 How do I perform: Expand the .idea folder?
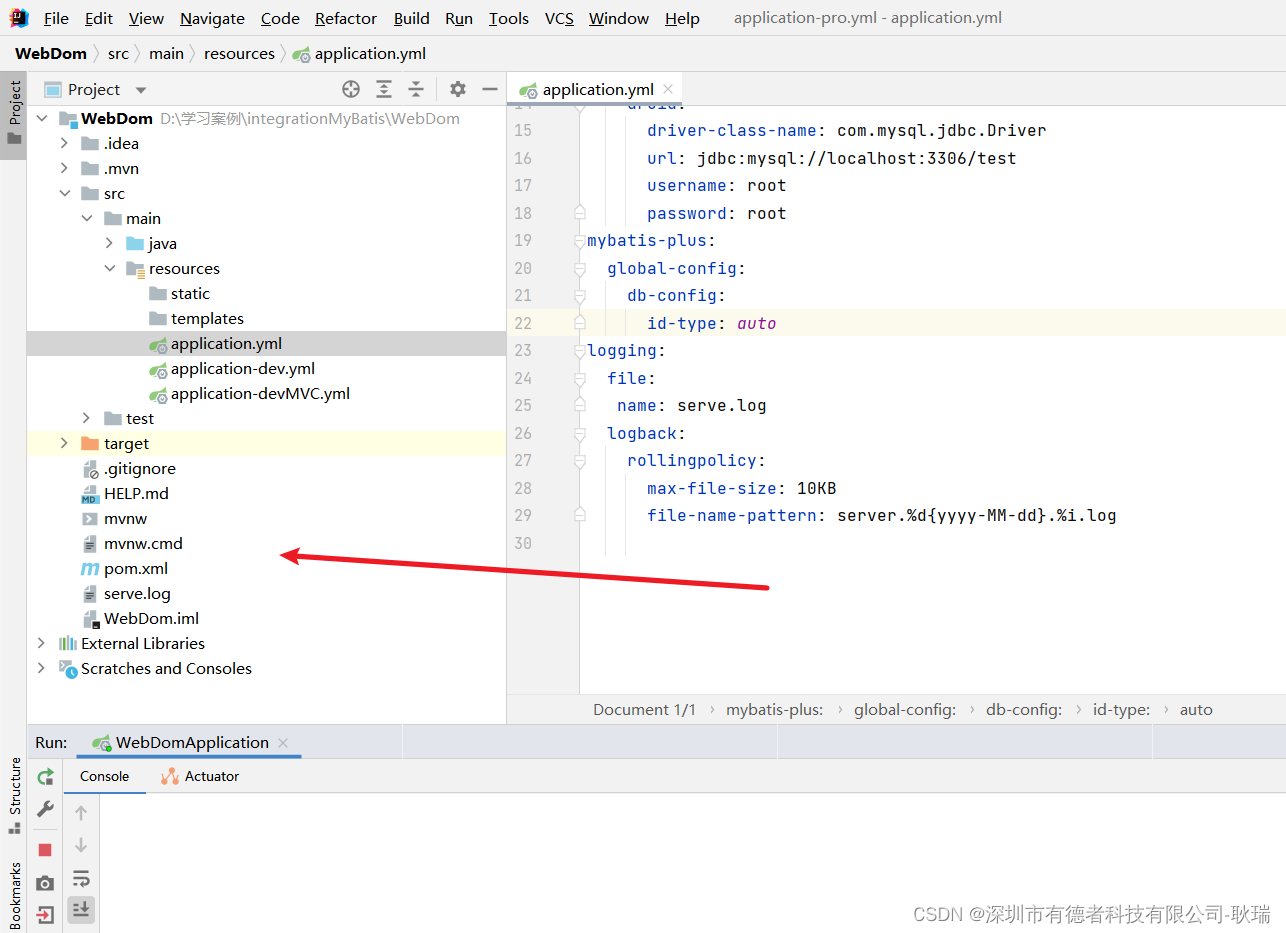[64, 143]
